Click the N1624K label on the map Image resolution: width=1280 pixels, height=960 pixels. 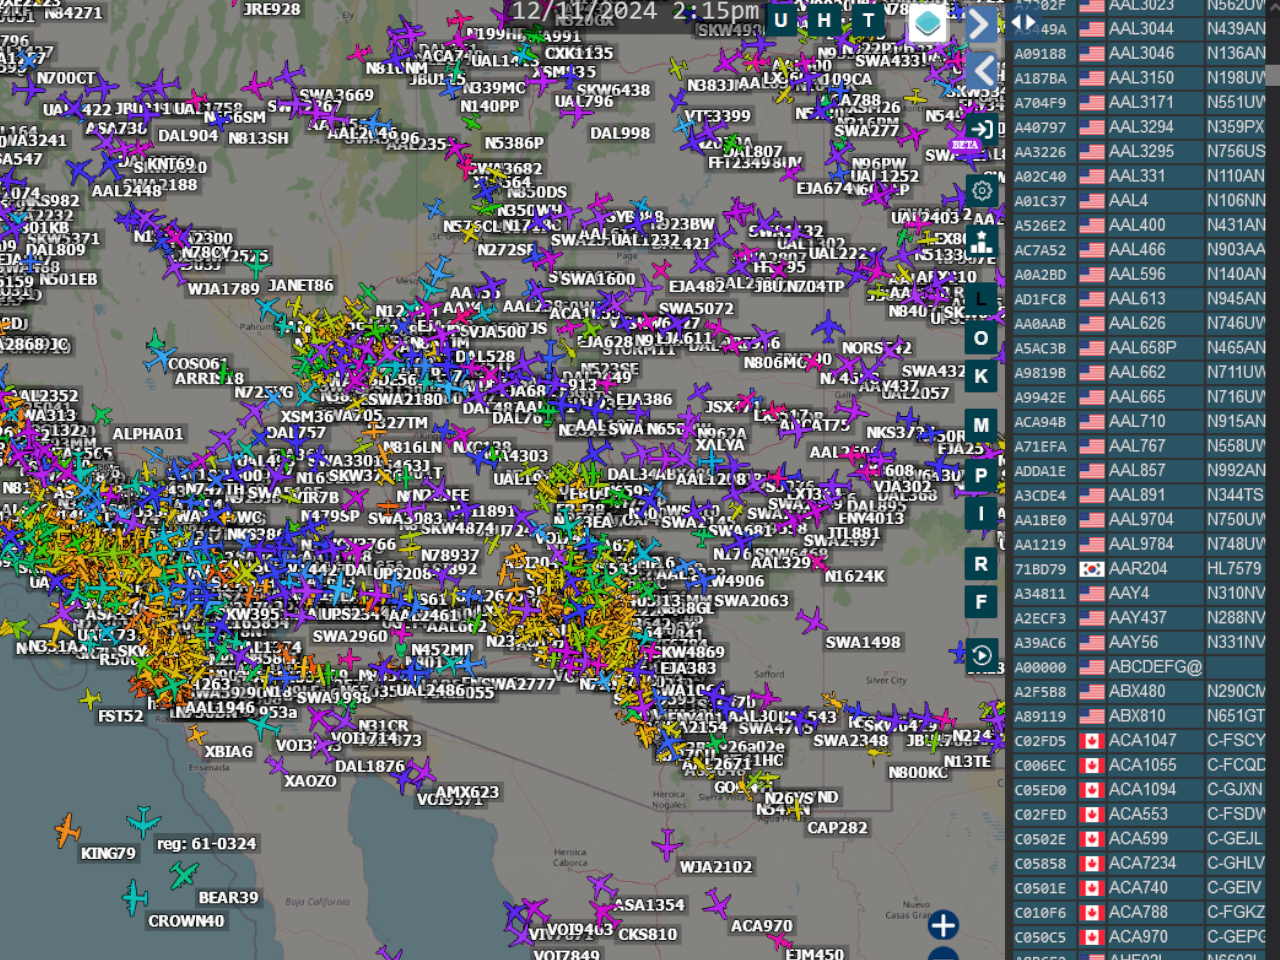click(x=855, y=577)
